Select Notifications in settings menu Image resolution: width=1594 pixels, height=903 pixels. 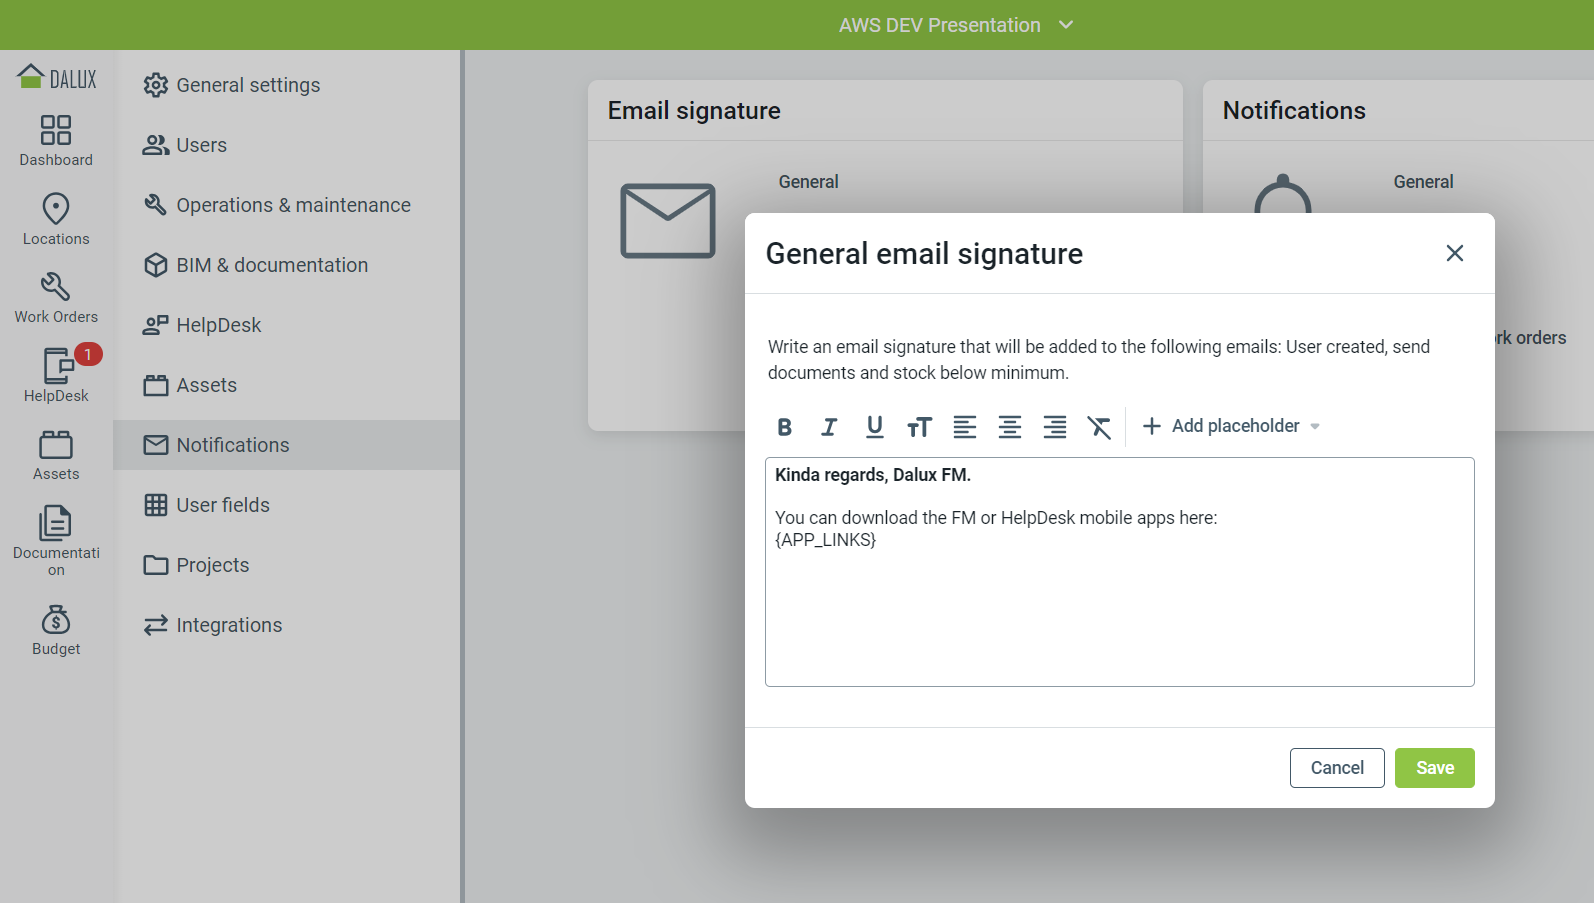tap(287, 445)
